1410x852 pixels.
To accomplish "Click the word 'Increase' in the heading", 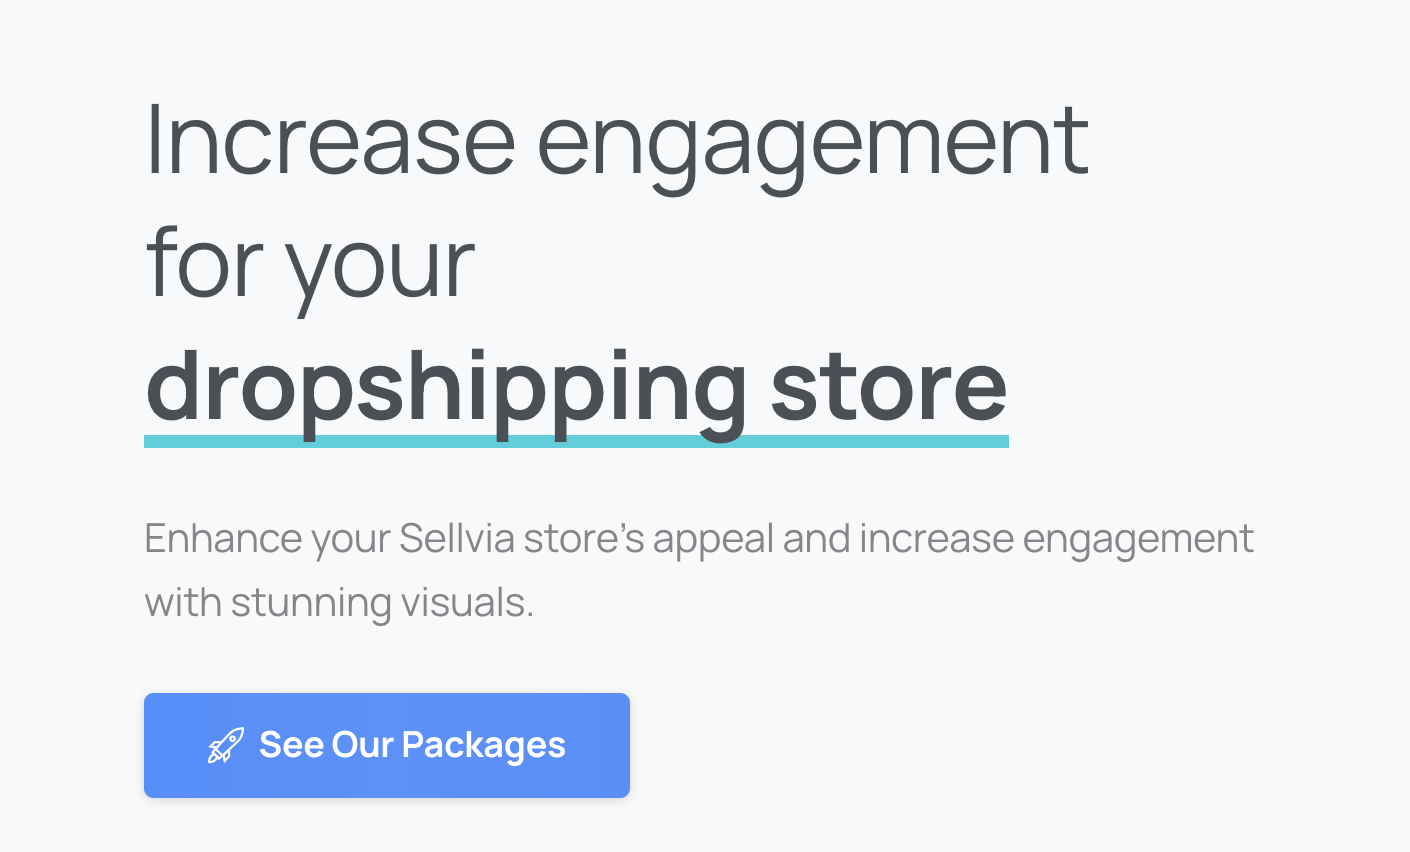I will [330, 140].
